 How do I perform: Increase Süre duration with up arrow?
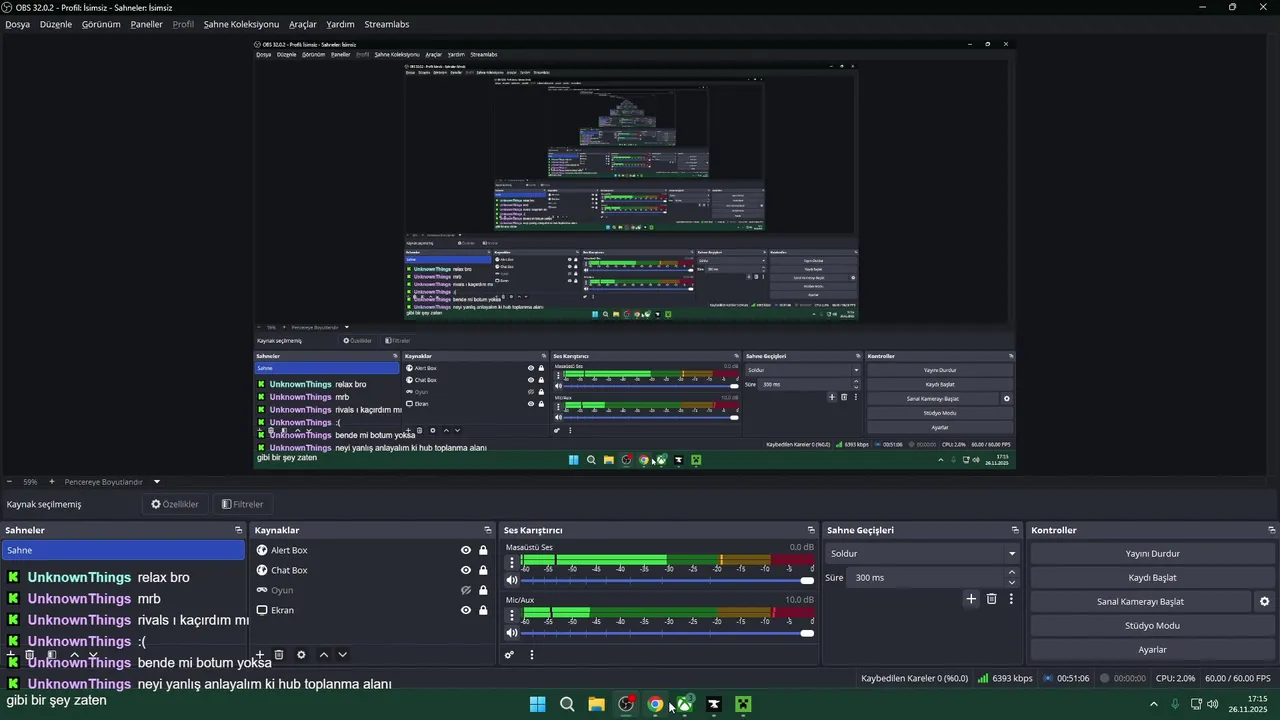[x=1012, y=572]
